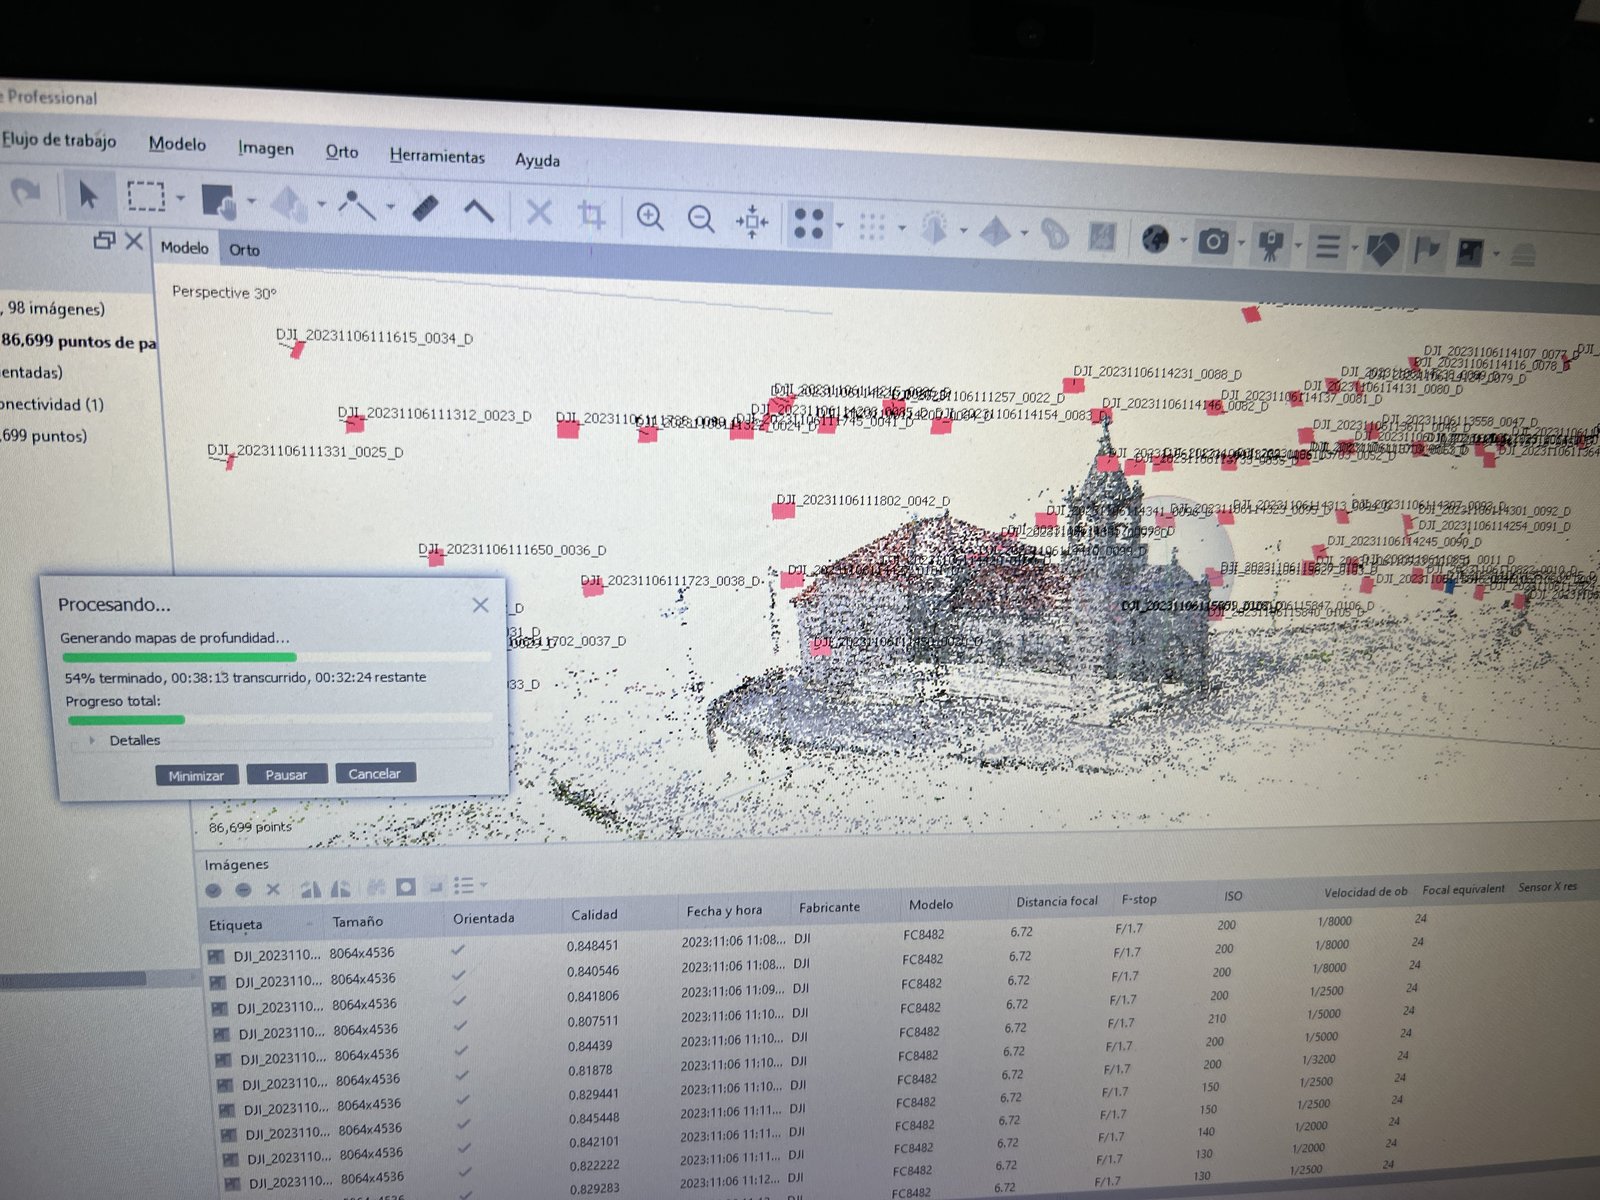Switch to the Orto view tab

click(x=244, y=250)
